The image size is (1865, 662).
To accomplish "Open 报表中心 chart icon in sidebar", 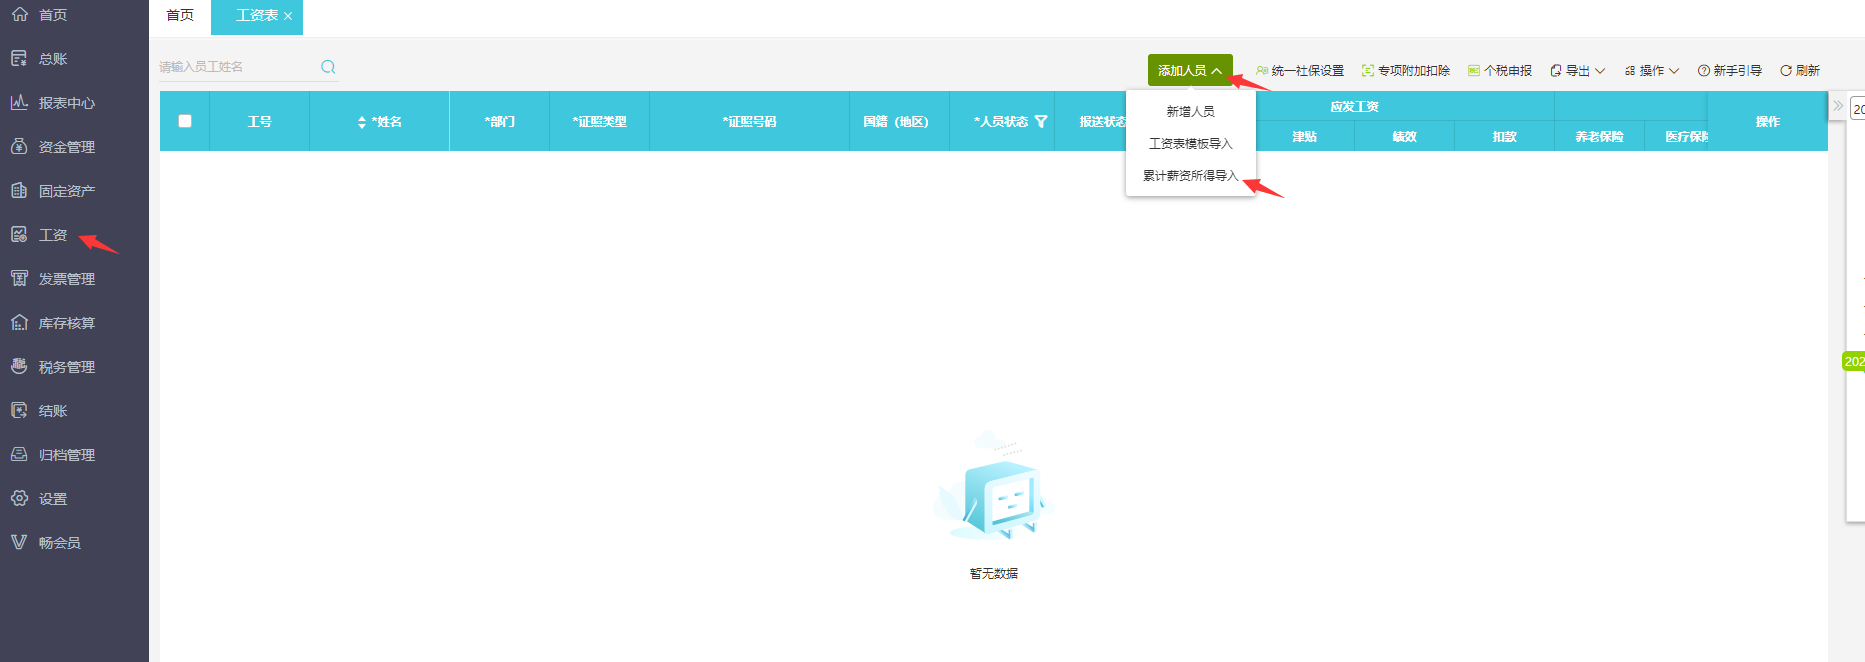I will pos(19,102).
